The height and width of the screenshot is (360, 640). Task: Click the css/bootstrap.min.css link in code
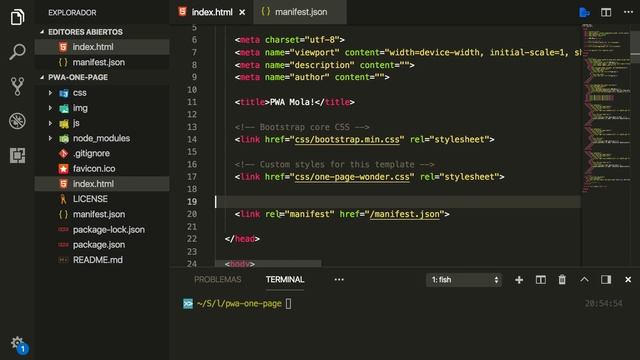[x=347, y=140]
